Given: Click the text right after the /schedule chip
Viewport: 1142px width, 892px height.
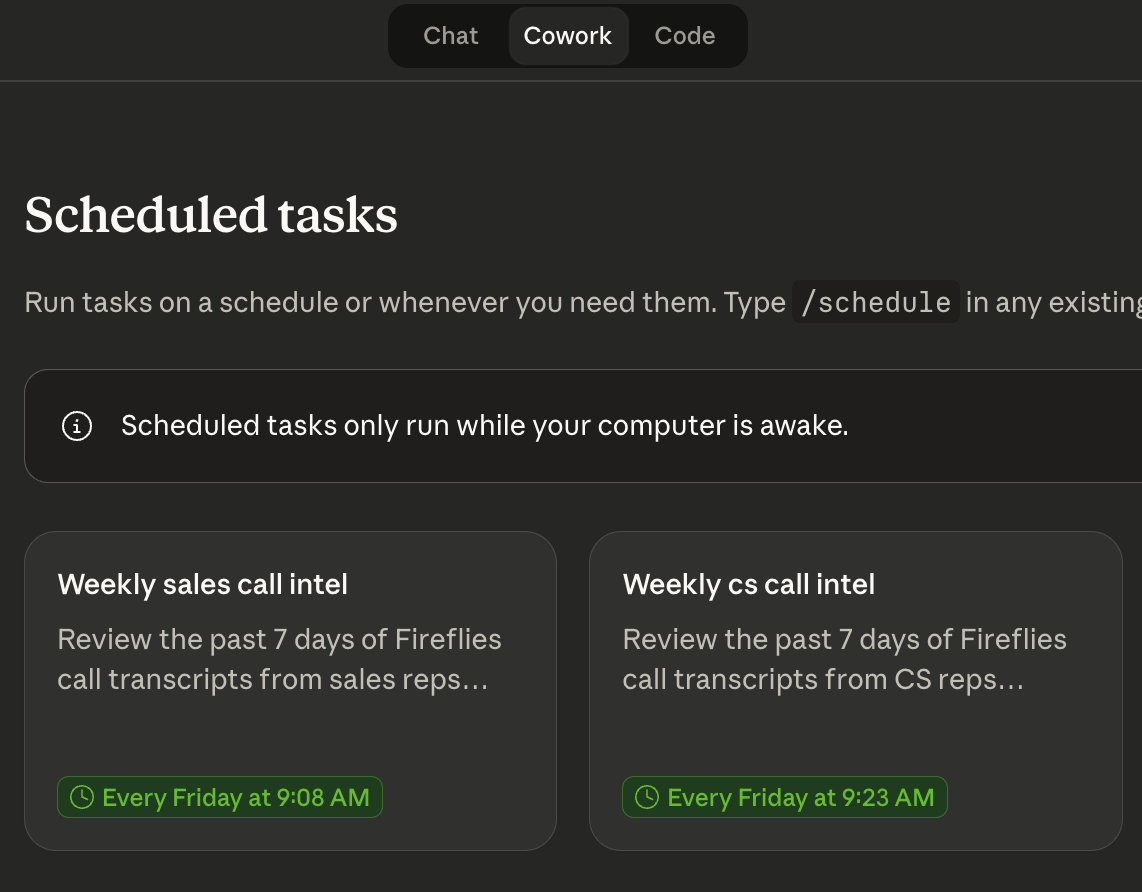Looking at the screenshot, I should click(x=1050, y=302).
